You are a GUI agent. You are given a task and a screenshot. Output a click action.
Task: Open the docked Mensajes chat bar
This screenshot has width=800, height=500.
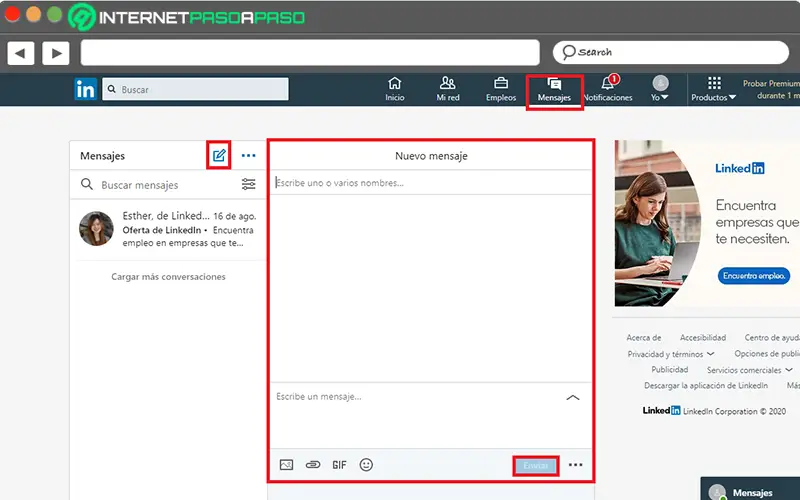click(x=750, y=491)
